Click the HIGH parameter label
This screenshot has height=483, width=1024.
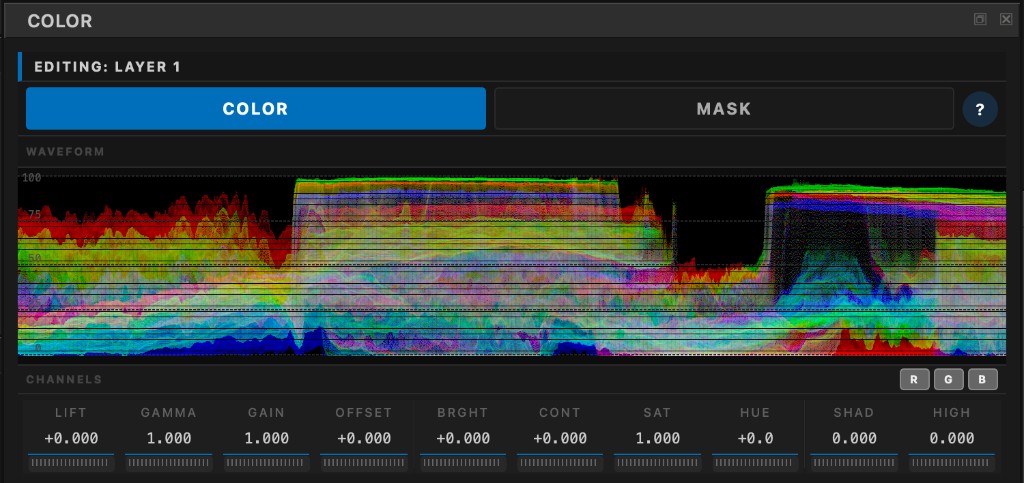pyautogui.click(x=952, y=413)
